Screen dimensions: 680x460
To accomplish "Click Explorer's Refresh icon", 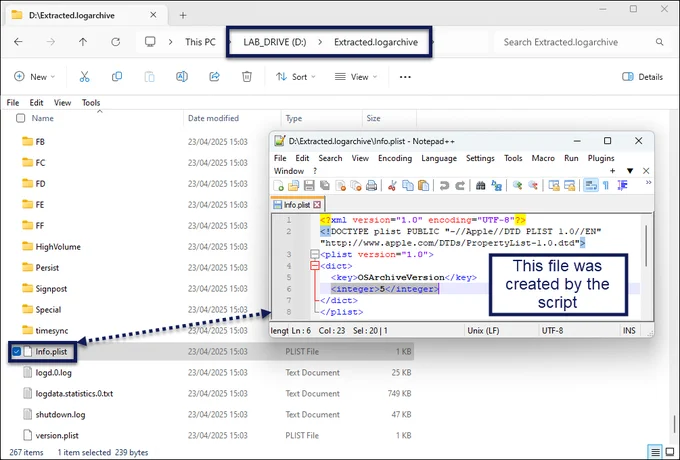I will pyautogui.click(x=115, y=42).
